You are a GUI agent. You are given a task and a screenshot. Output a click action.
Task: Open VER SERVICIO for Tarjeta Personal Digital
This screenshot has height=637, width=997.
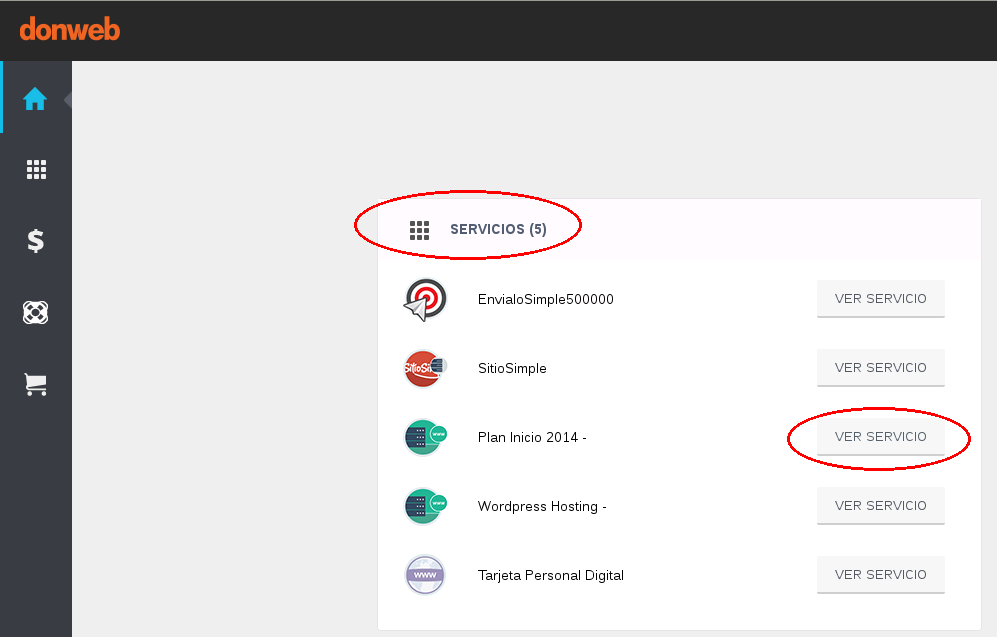pyautogui.click(x=881, y=575)
